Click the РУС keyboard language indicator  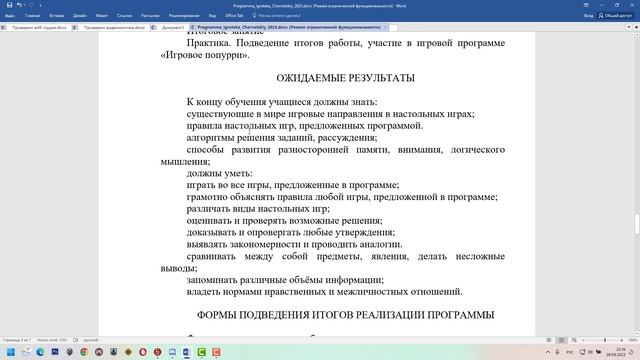570,352
